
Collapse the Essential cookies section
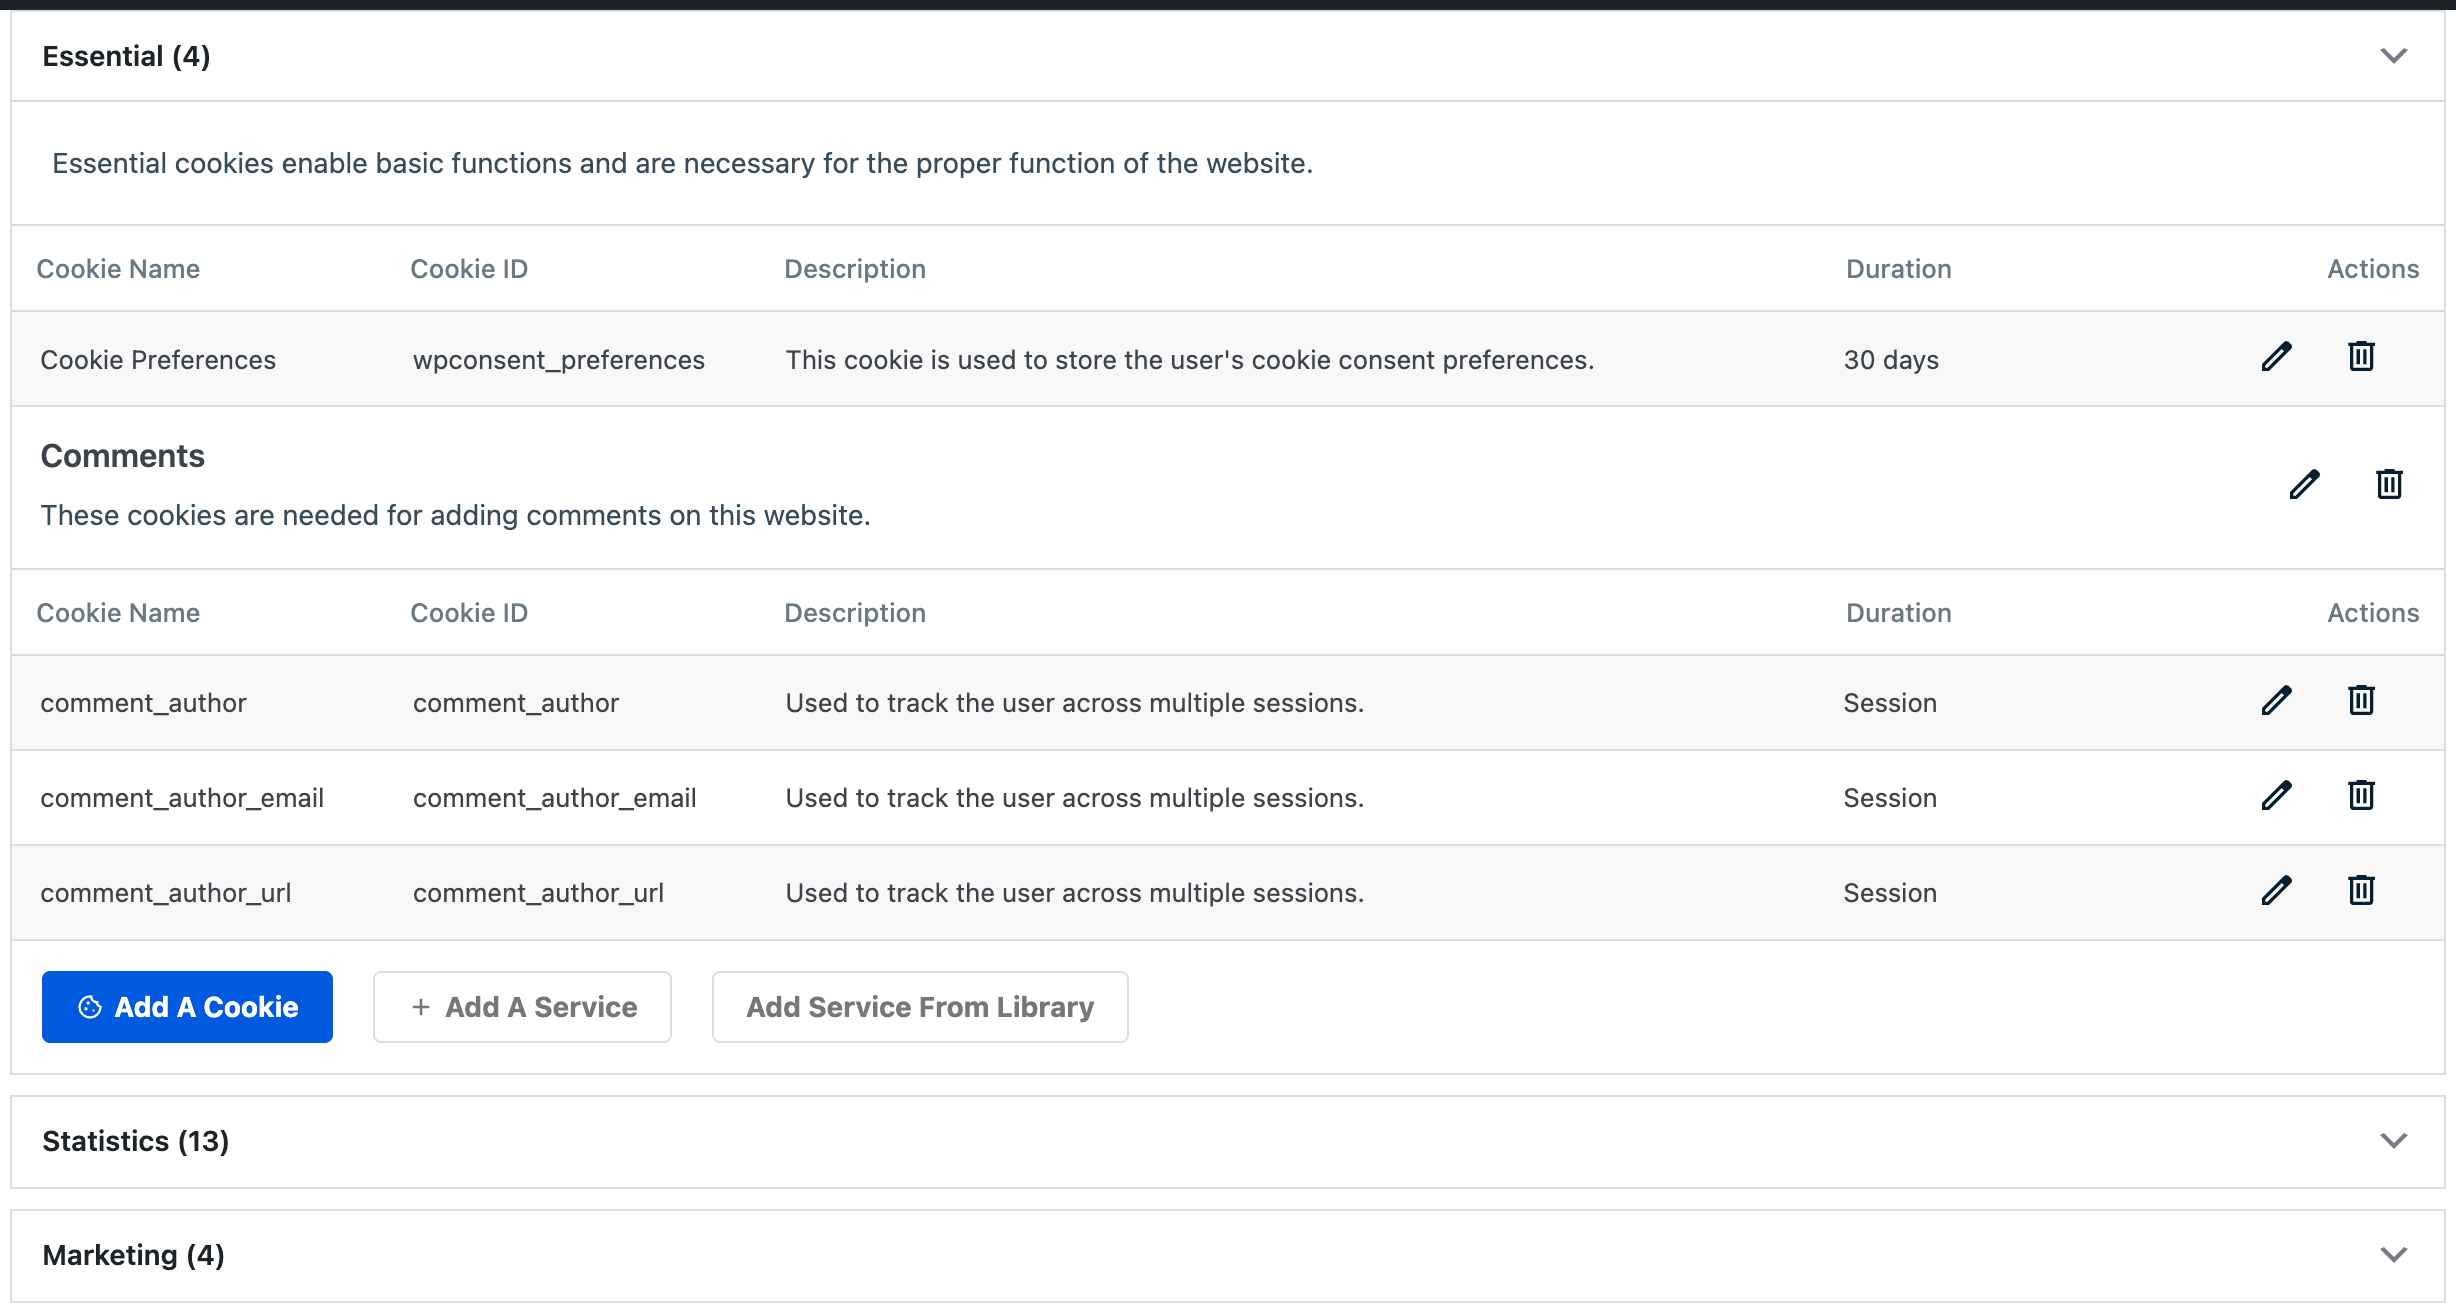2392,56
